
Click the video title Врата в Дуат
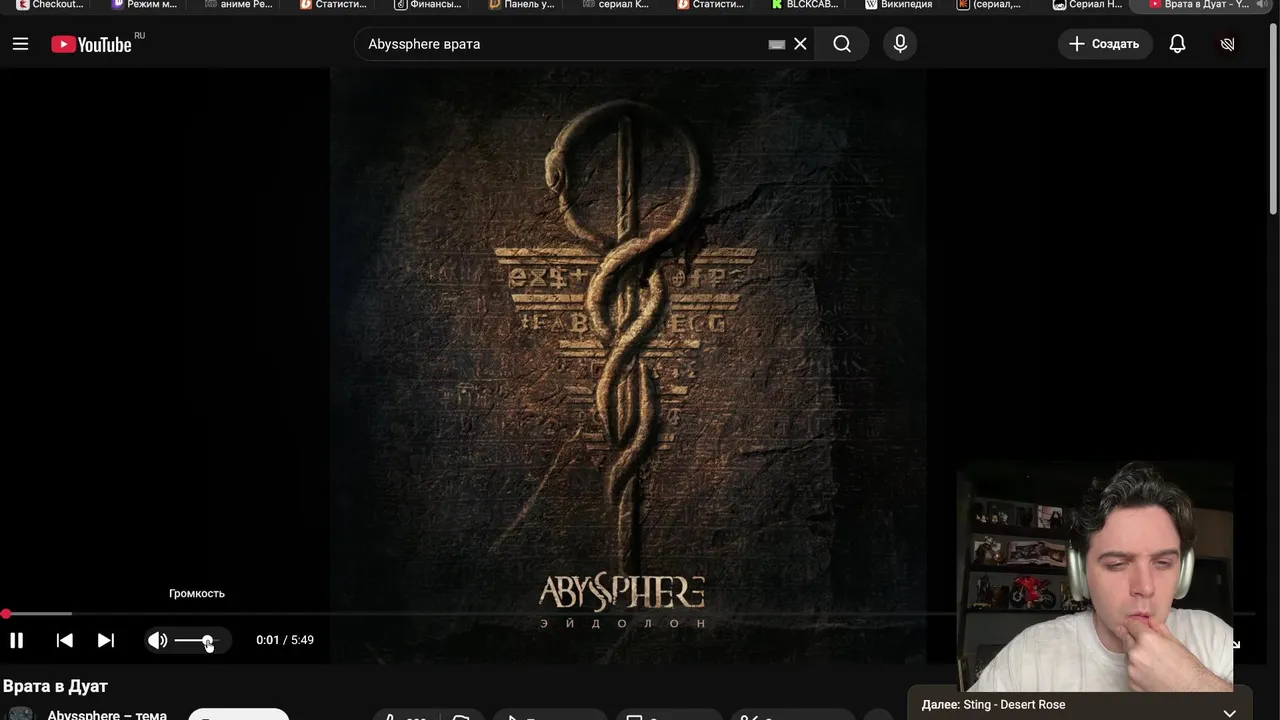[55, 686]
